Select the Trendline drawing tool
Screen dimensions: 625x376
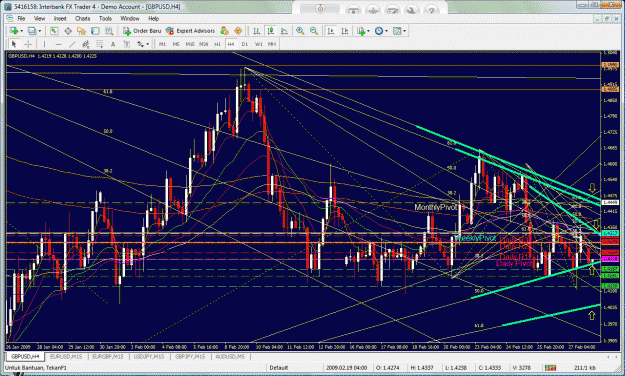tap(72, 44)
